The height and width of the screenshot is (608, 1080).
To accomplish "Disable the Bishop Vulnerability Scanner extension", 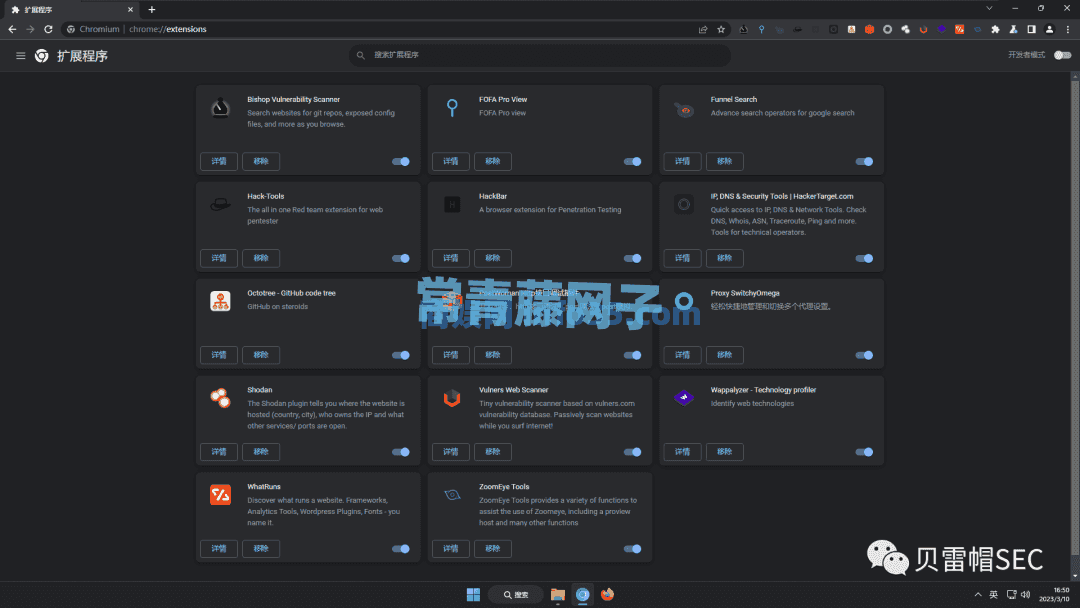I will point(401,162).
